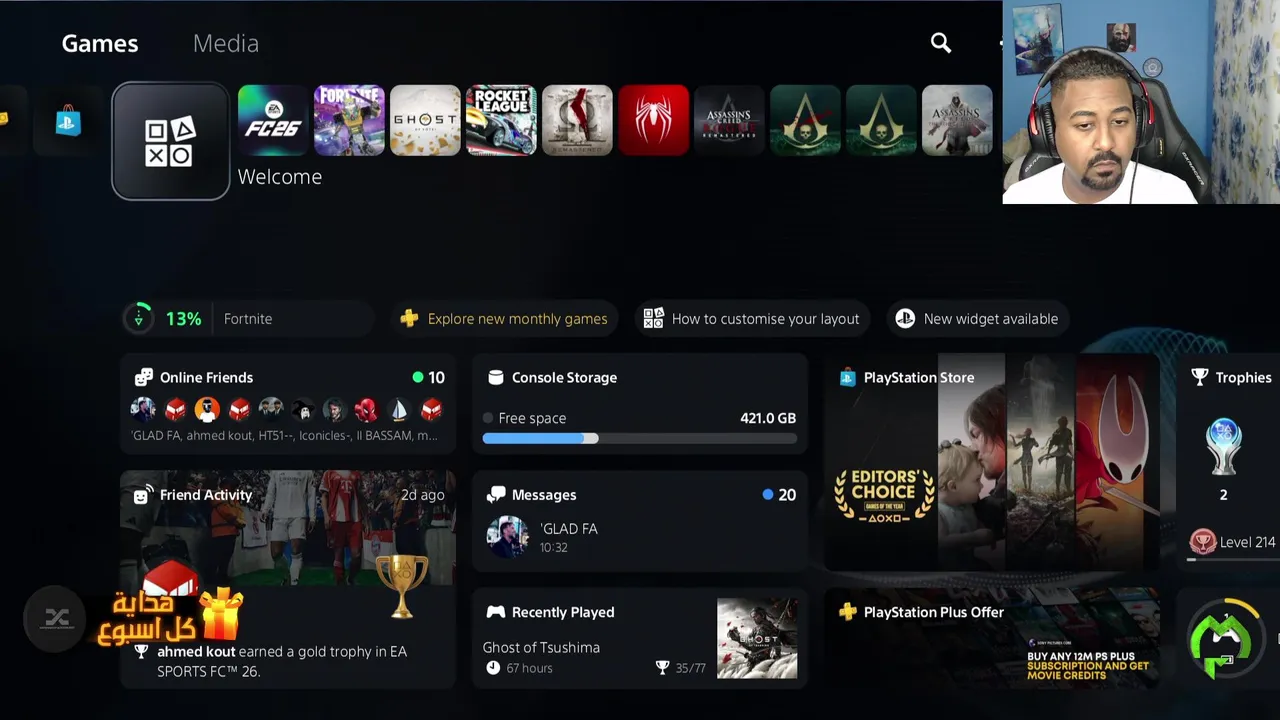Click the yellow PS Plus icon beside monthly games
The width and height of the screenshot is (1280, 720).
tap(409, 318)
